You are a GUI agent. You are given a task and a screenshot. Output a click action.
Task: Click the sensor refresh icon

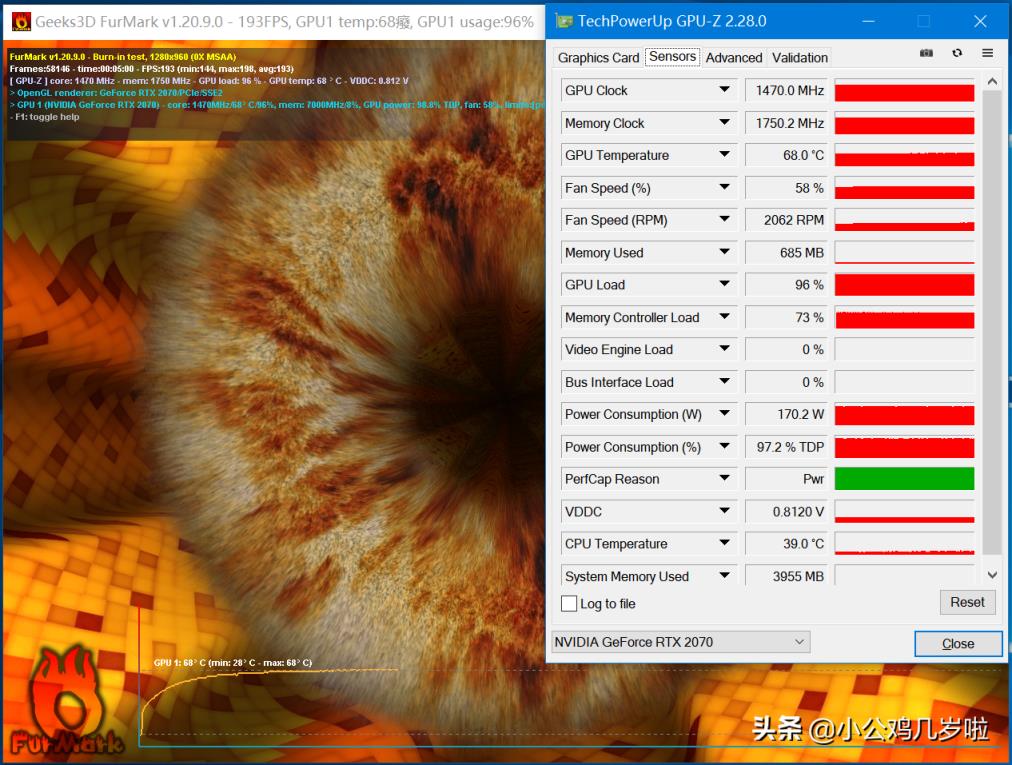coord(957,53)
